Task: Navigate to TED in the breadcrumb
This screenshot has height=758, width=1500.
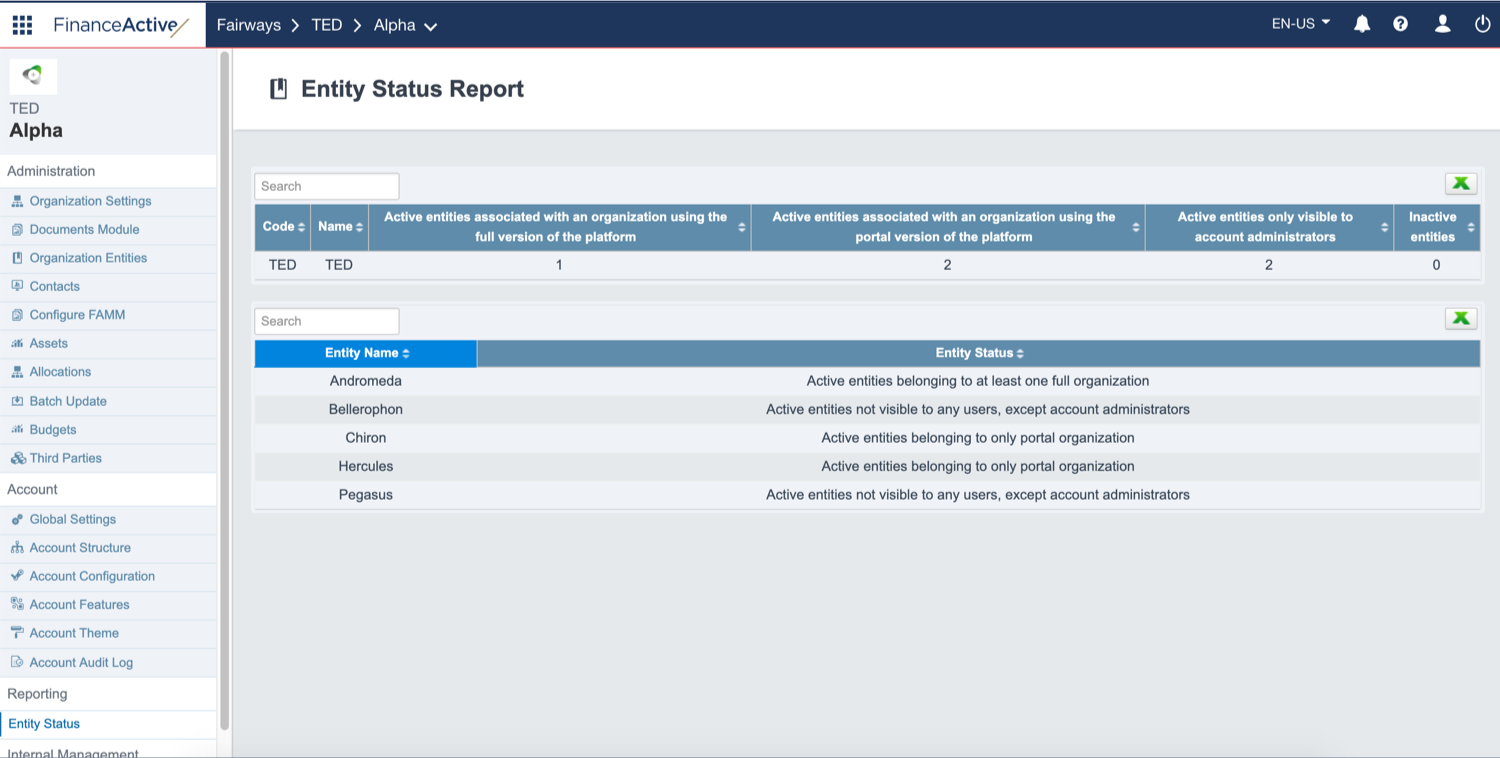Action: (x=326, y=25)
